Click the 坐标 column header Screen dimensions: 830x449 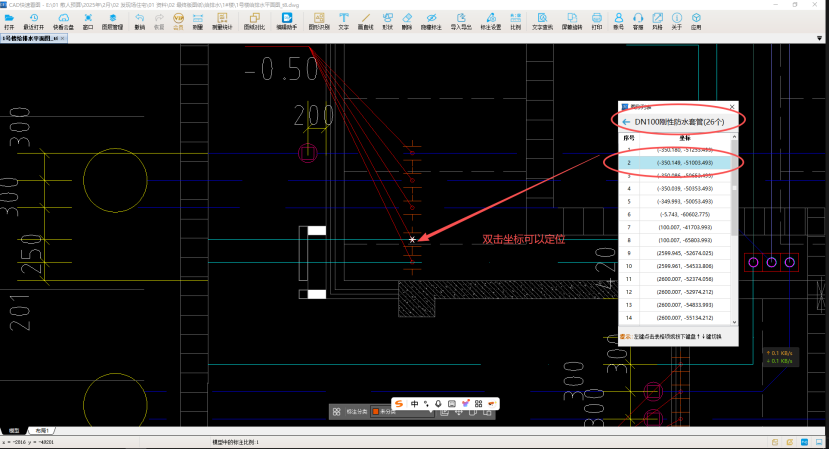[685, 138]
